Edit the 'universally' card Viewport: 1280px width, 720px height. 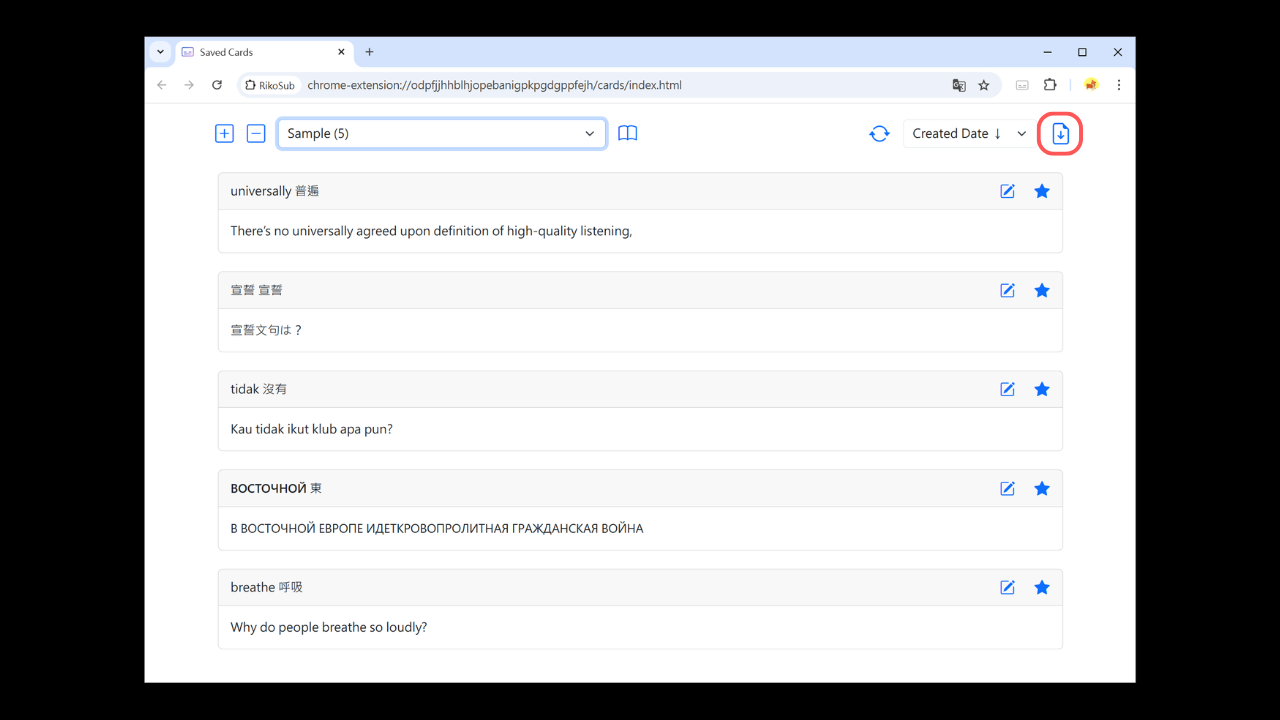[x=1008, y=191]
